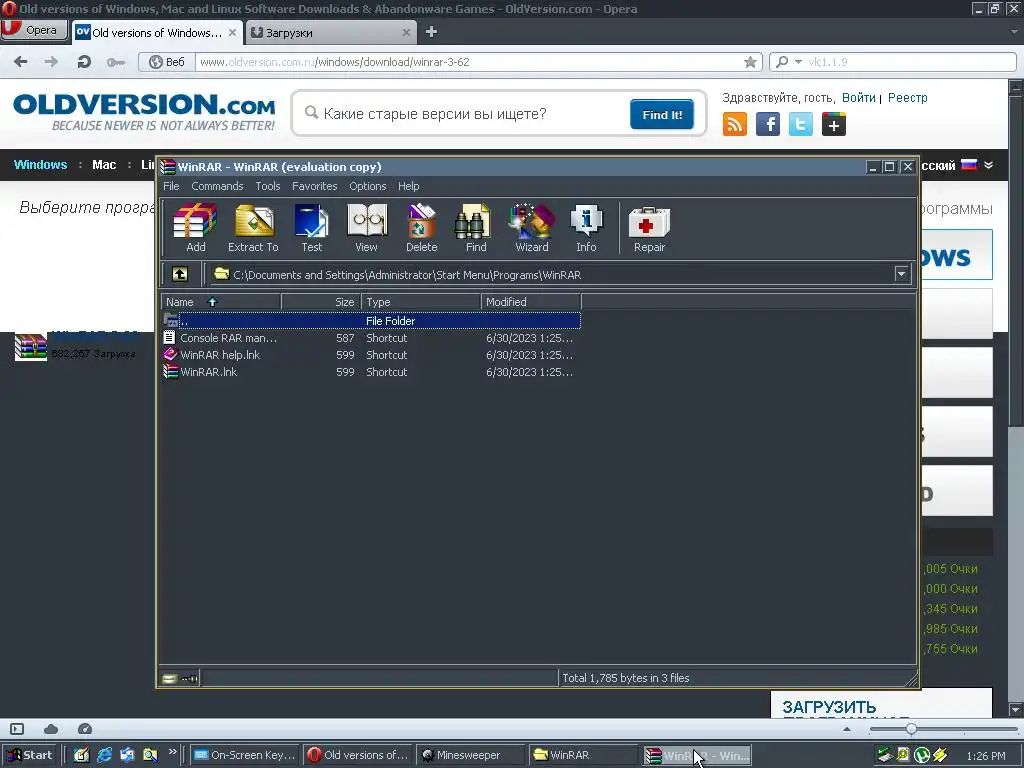
Task: Click Opera panels toggle icon at bottom left
Action: (17, 729)
